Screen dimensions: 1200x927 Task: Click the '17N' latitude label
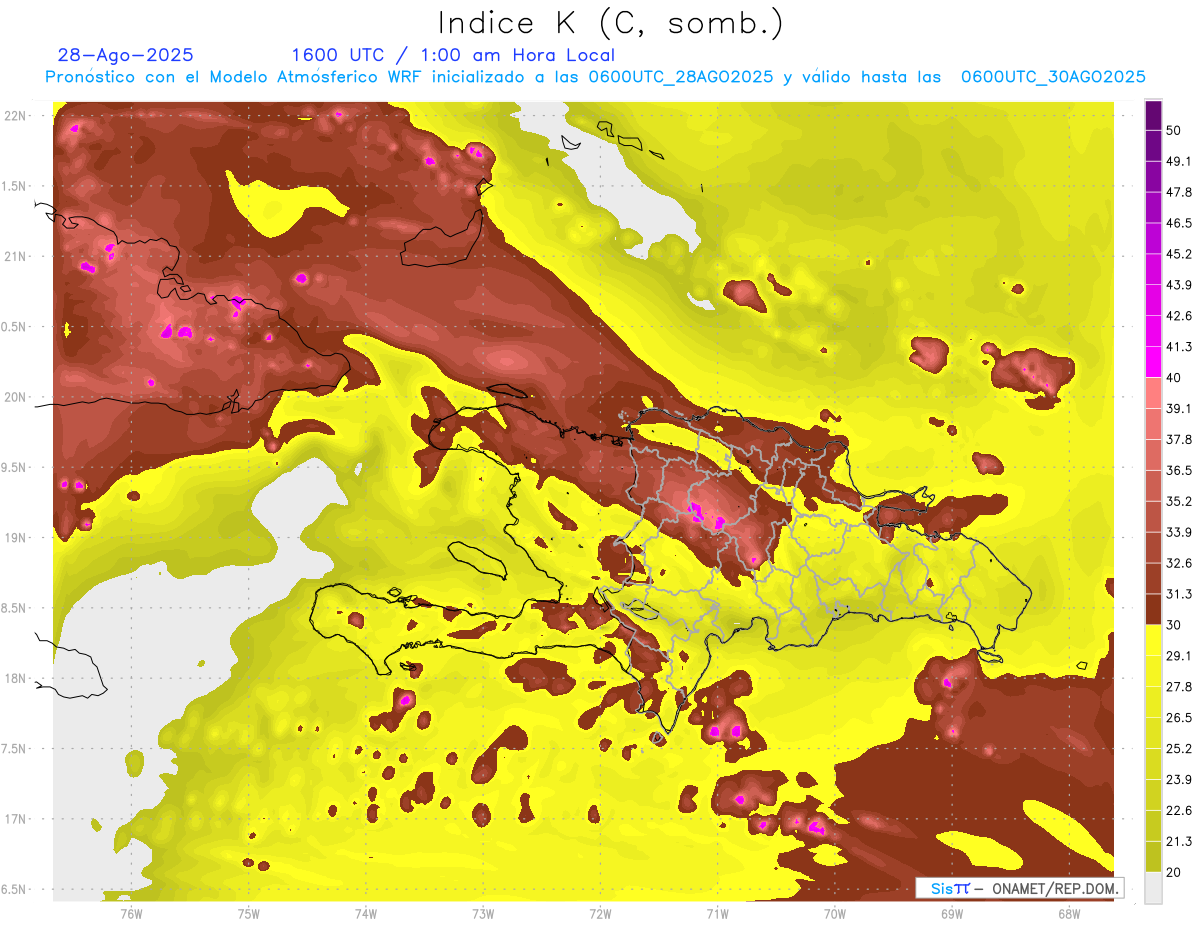[x=15, y=819]
